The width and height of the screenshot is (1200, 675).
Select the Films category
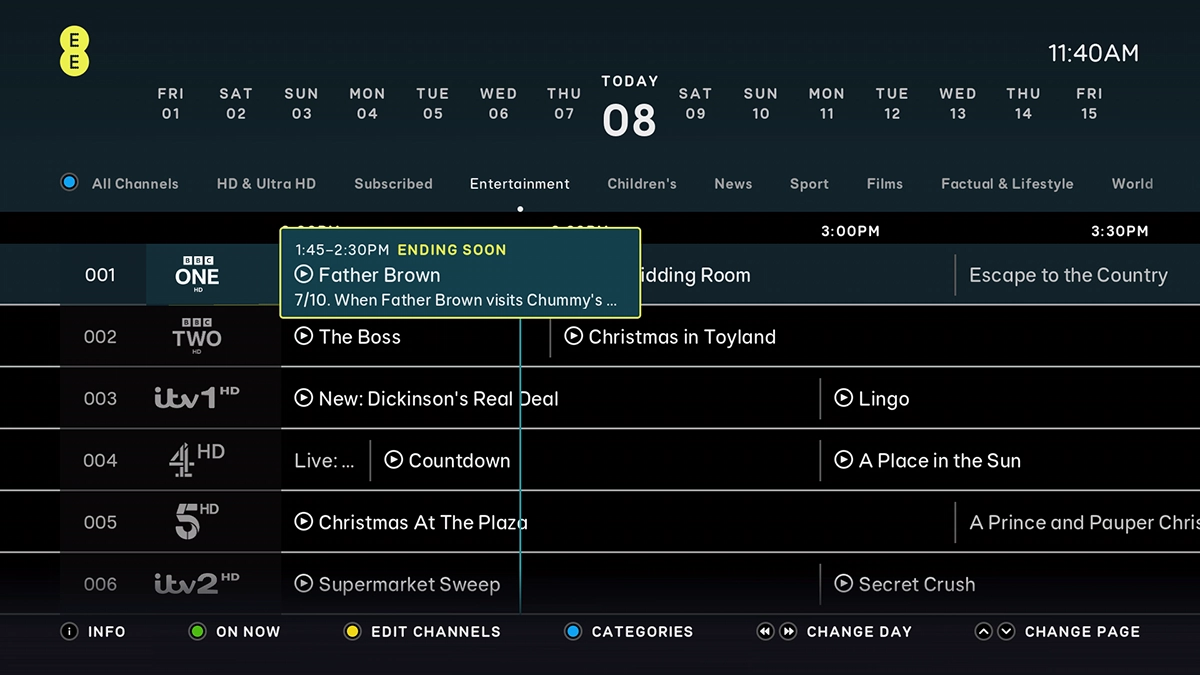(885, 184)
